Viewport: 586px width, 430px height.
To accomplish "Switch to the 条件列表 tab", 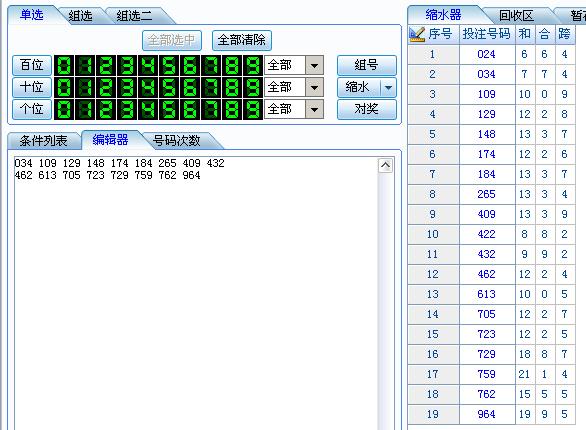I will pos(43,141).
